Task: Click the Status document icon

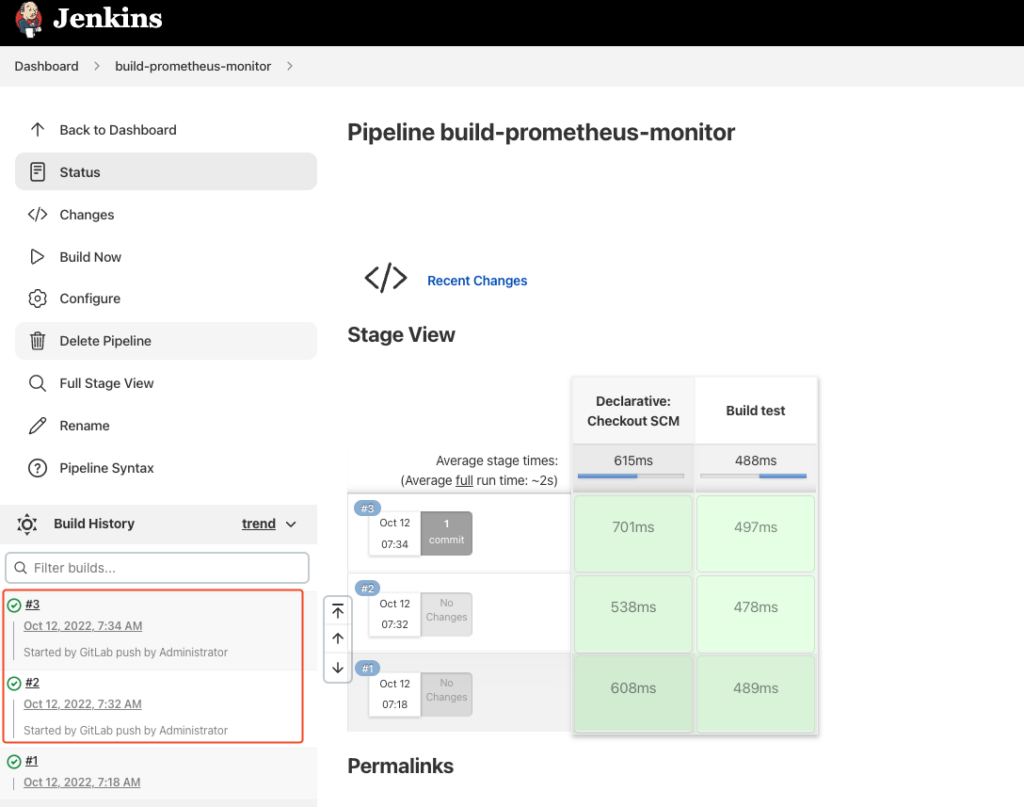Action: [x=38, y=172]
